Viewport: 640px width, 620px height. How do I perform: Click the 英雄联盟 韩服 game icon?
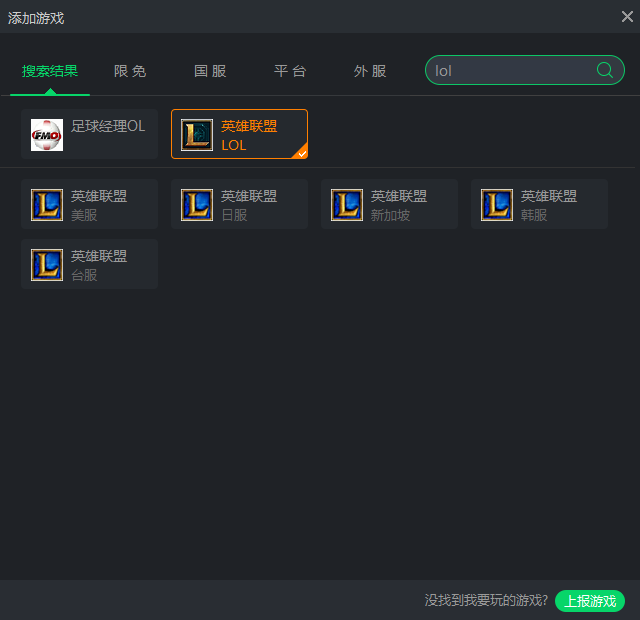click(497, 205)
